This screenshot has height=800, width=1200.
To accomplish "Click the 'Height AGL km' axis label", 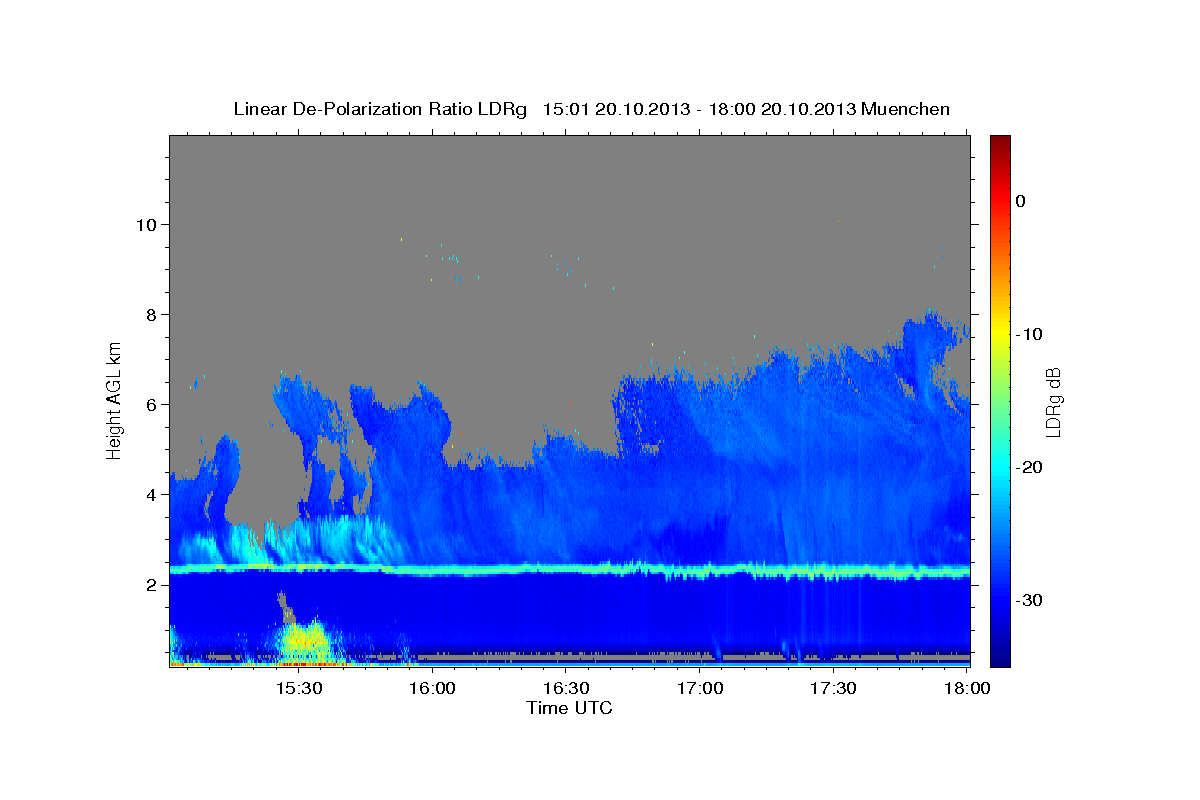I will pos(115,401).
